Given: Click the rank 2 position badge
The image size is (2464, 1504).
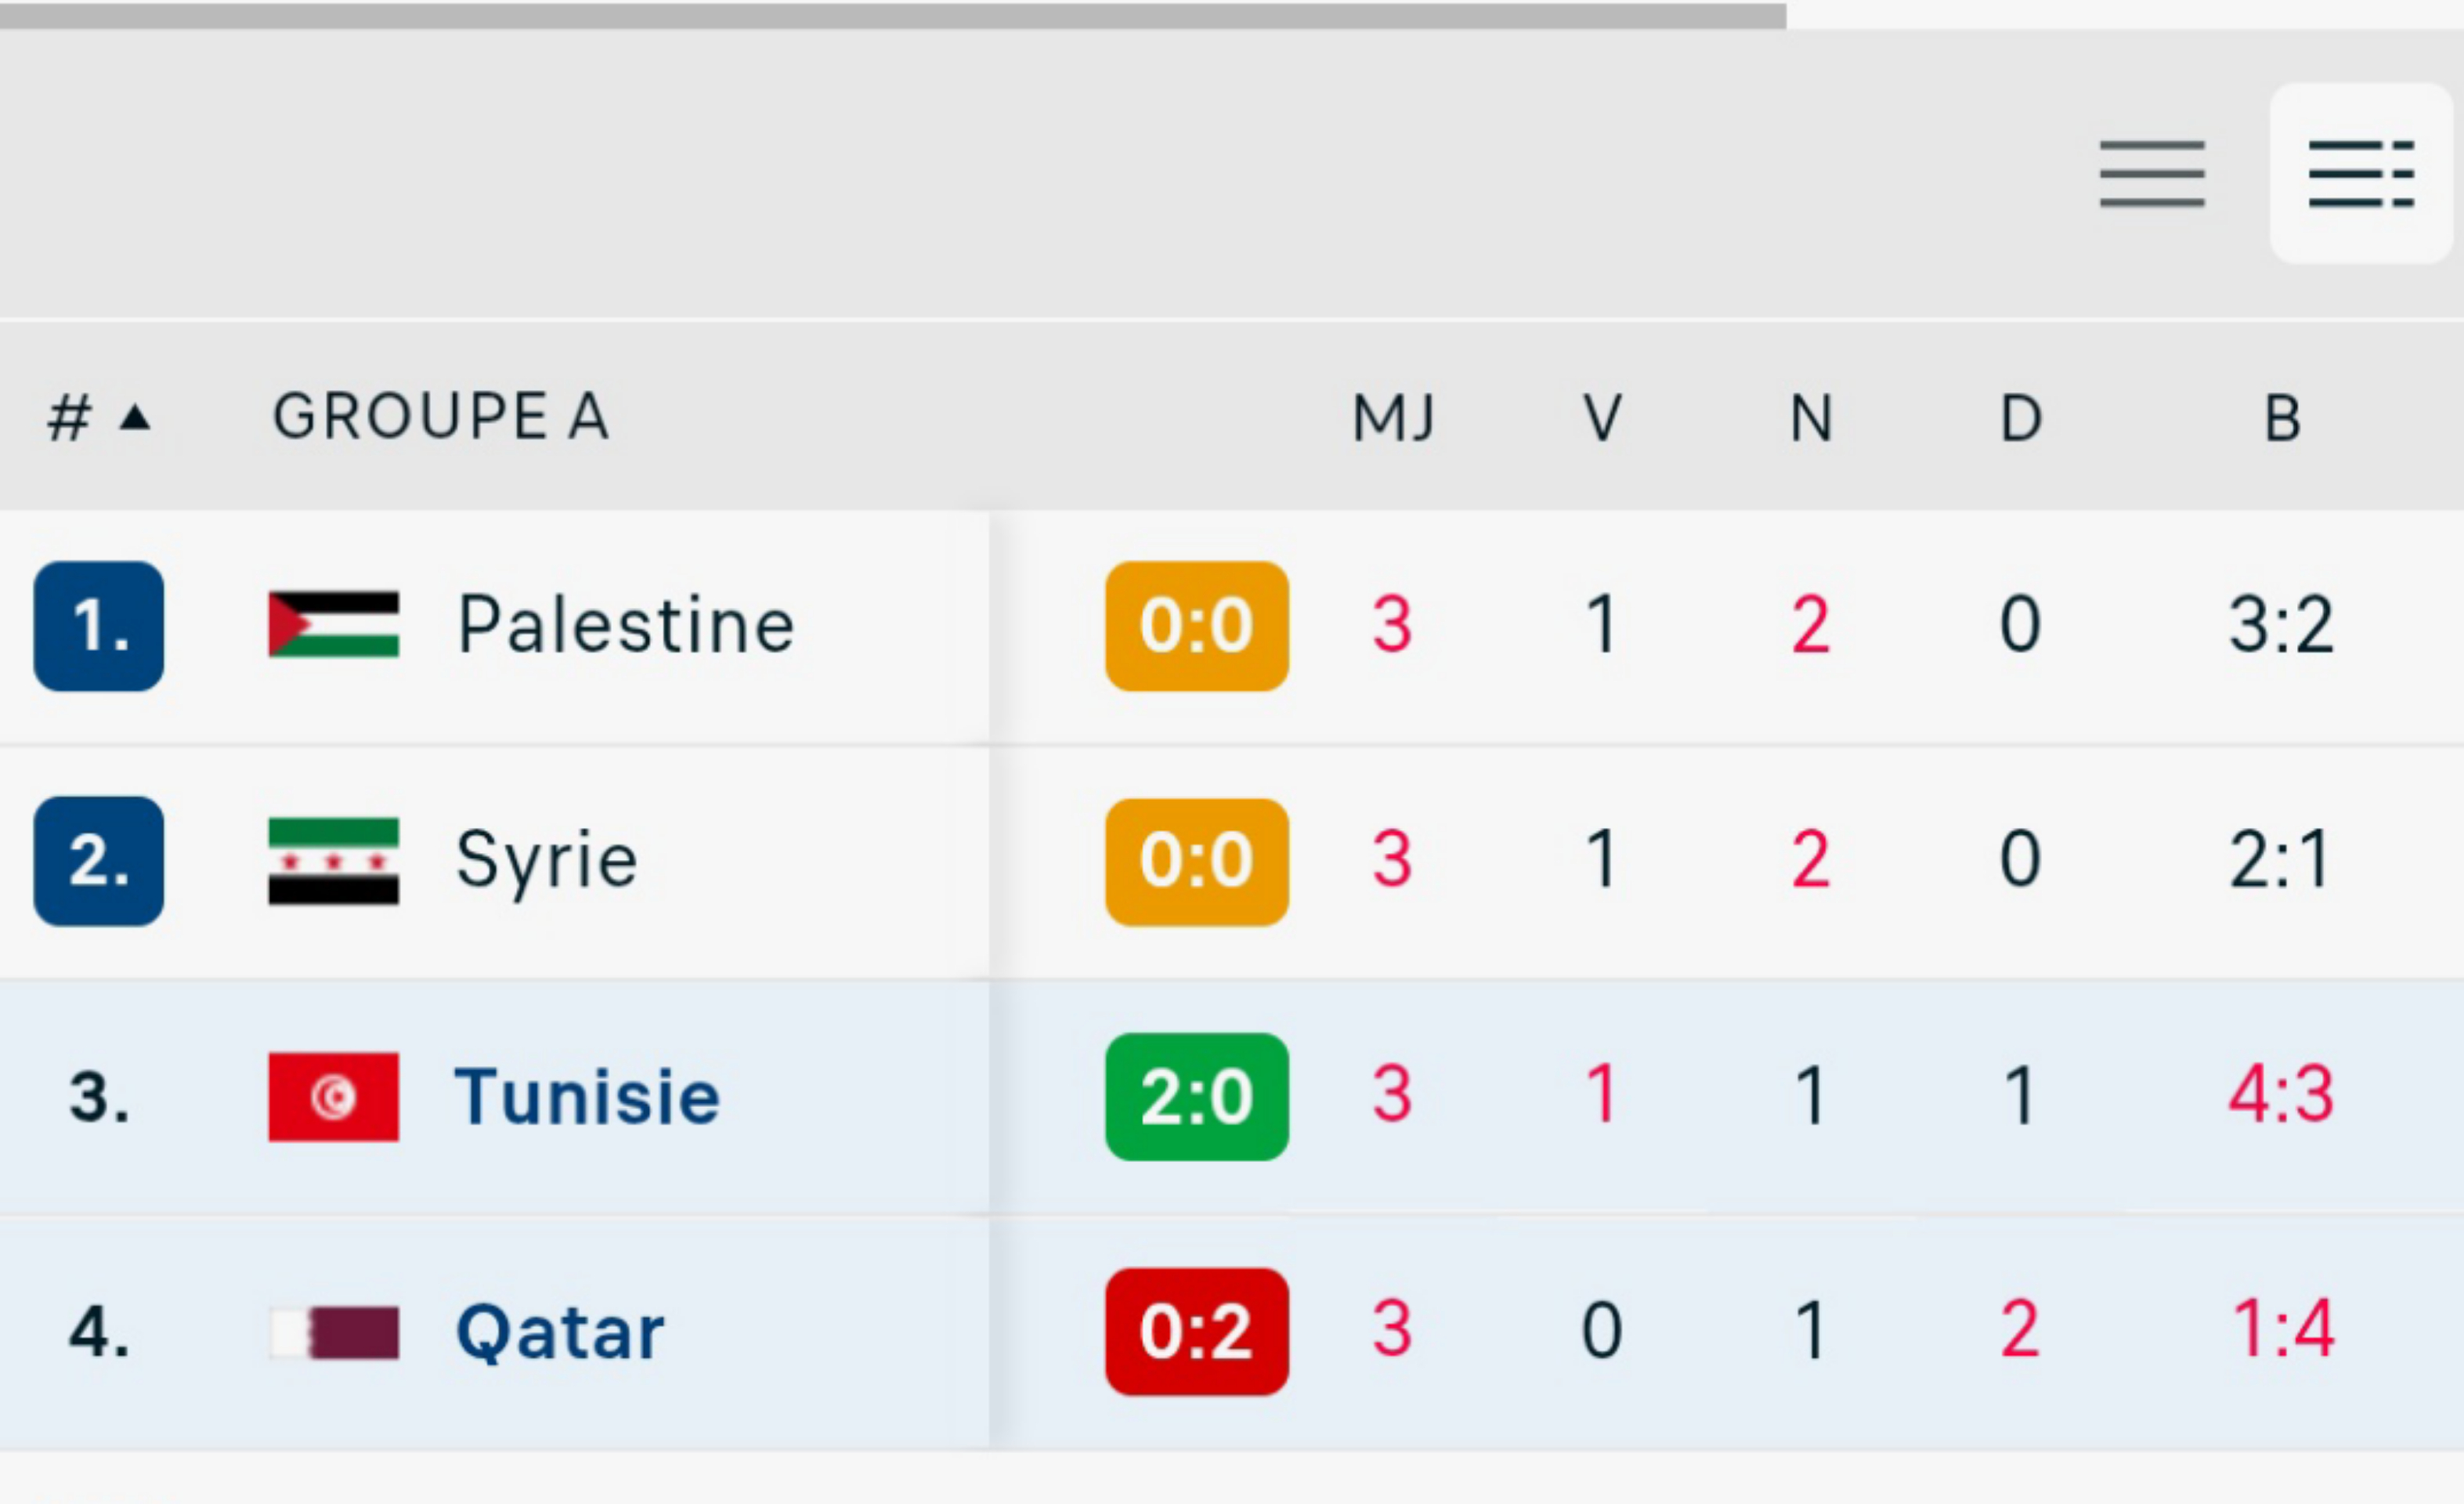Looking at the screenshot, I should tap(98, 861).
